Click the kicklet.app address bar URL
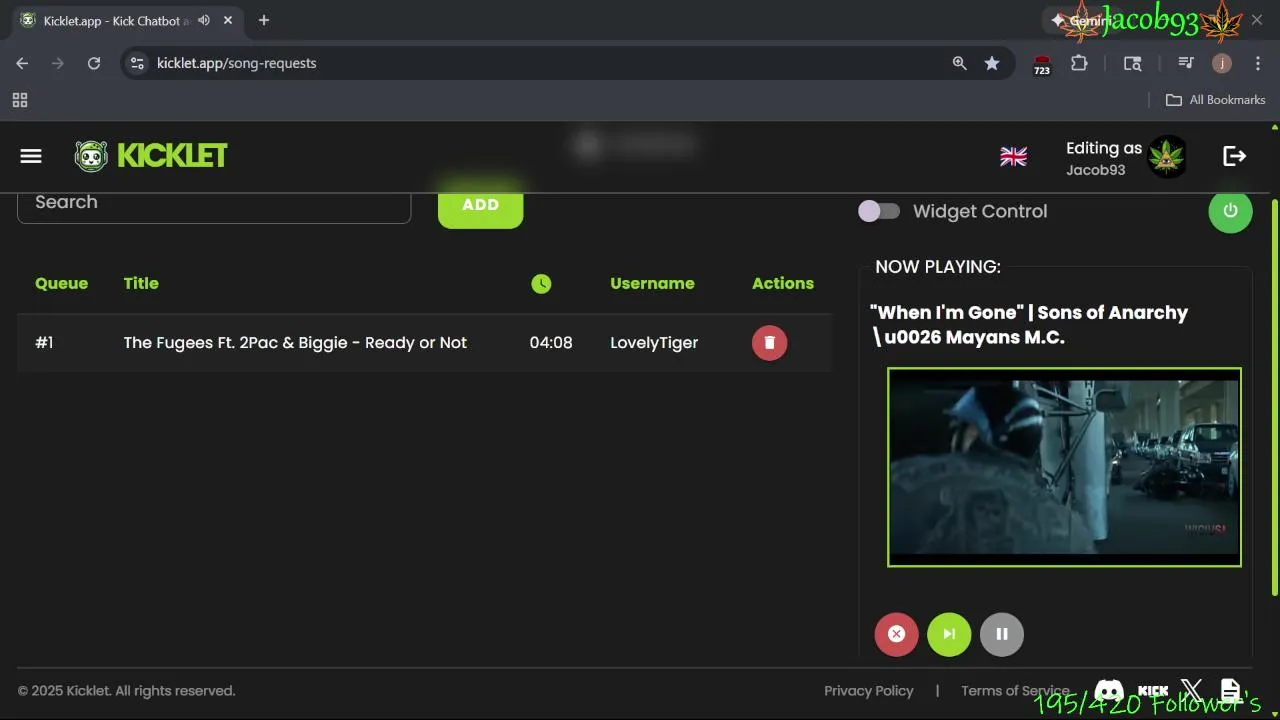 click(x=236, y=63)
